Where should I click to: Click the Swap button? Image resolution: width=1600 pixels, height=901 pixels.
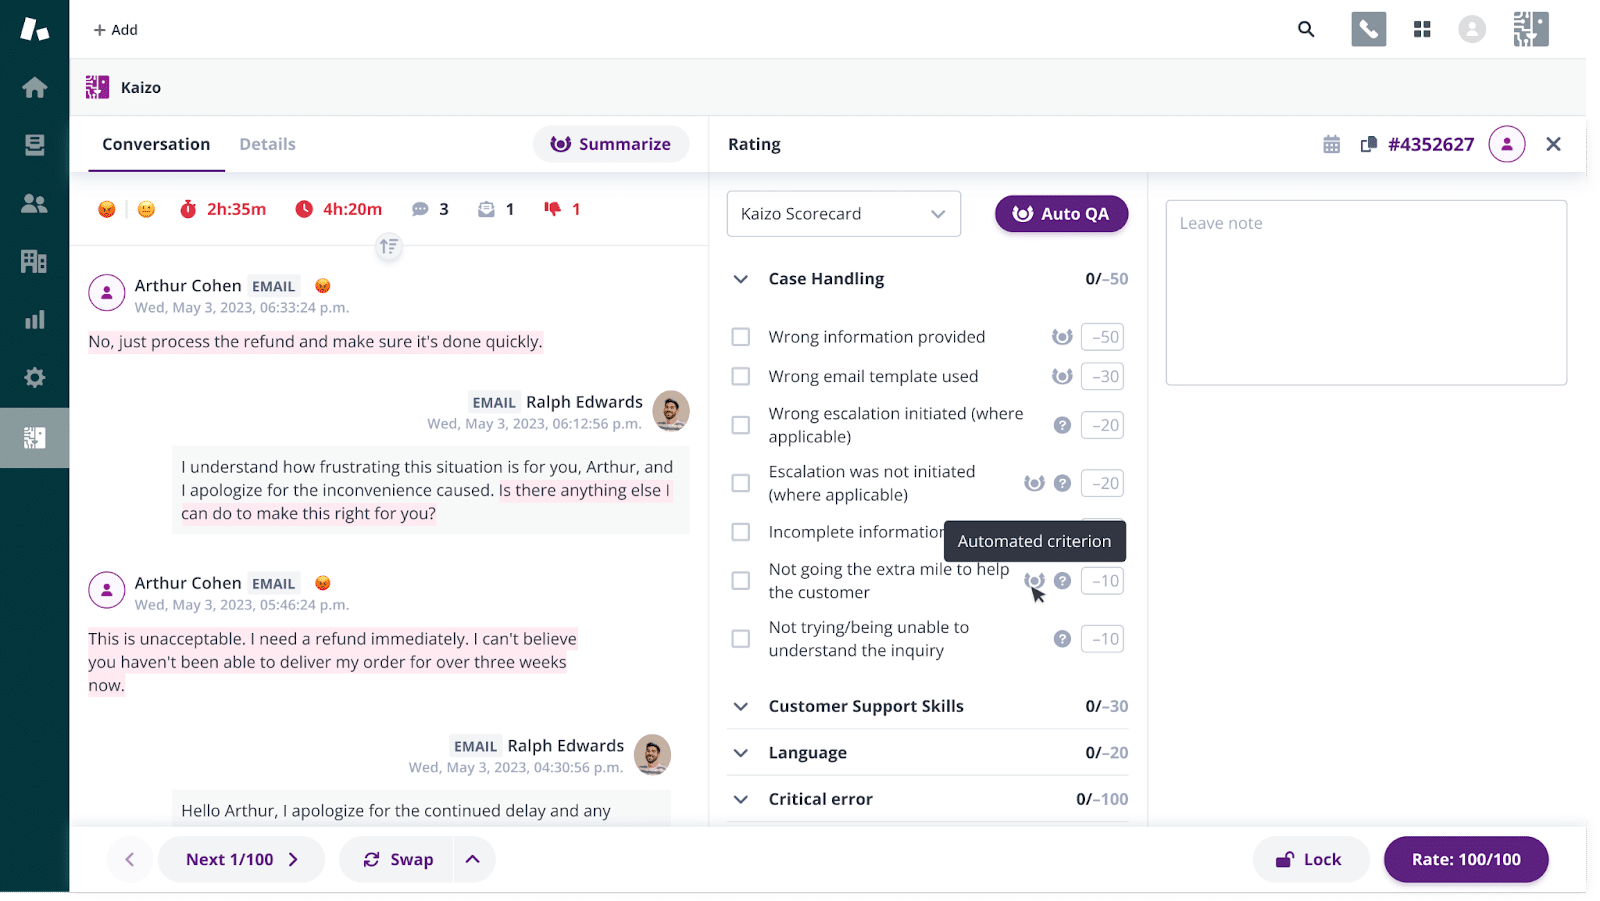click(x=398, y=859)
